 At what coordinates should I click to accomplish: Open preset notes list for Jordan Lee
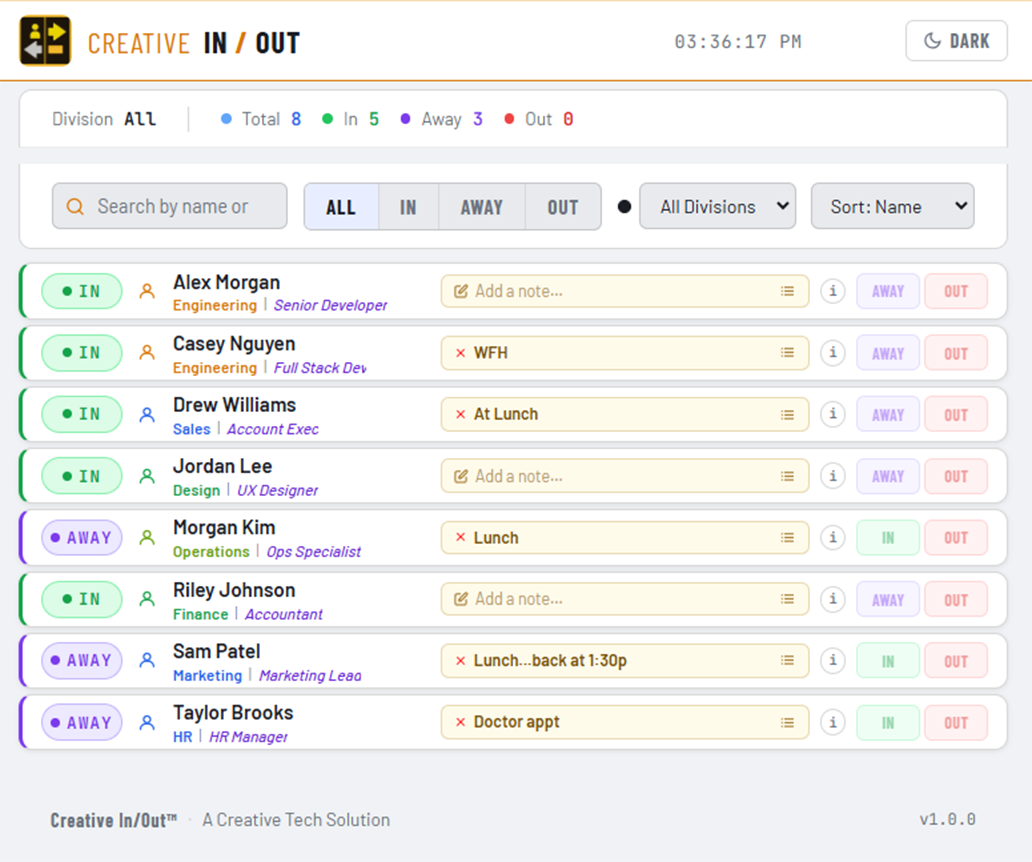tap(787, 476)
